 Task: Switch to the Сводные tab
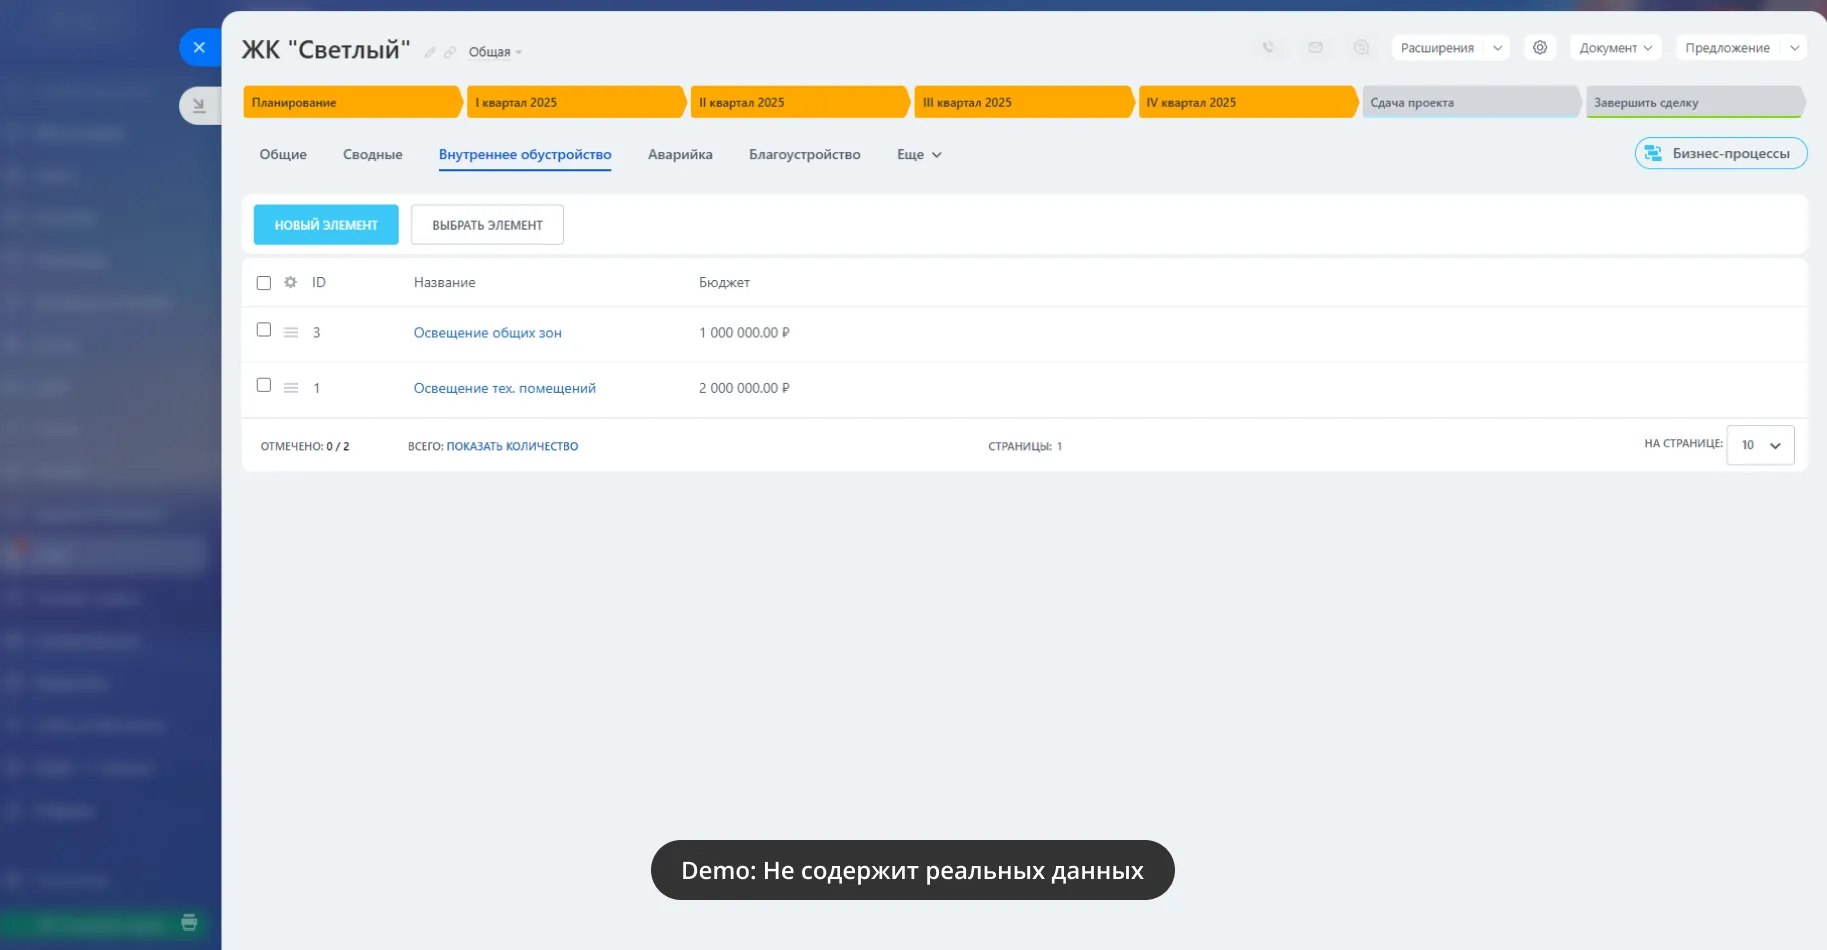[x=373, y=154]
